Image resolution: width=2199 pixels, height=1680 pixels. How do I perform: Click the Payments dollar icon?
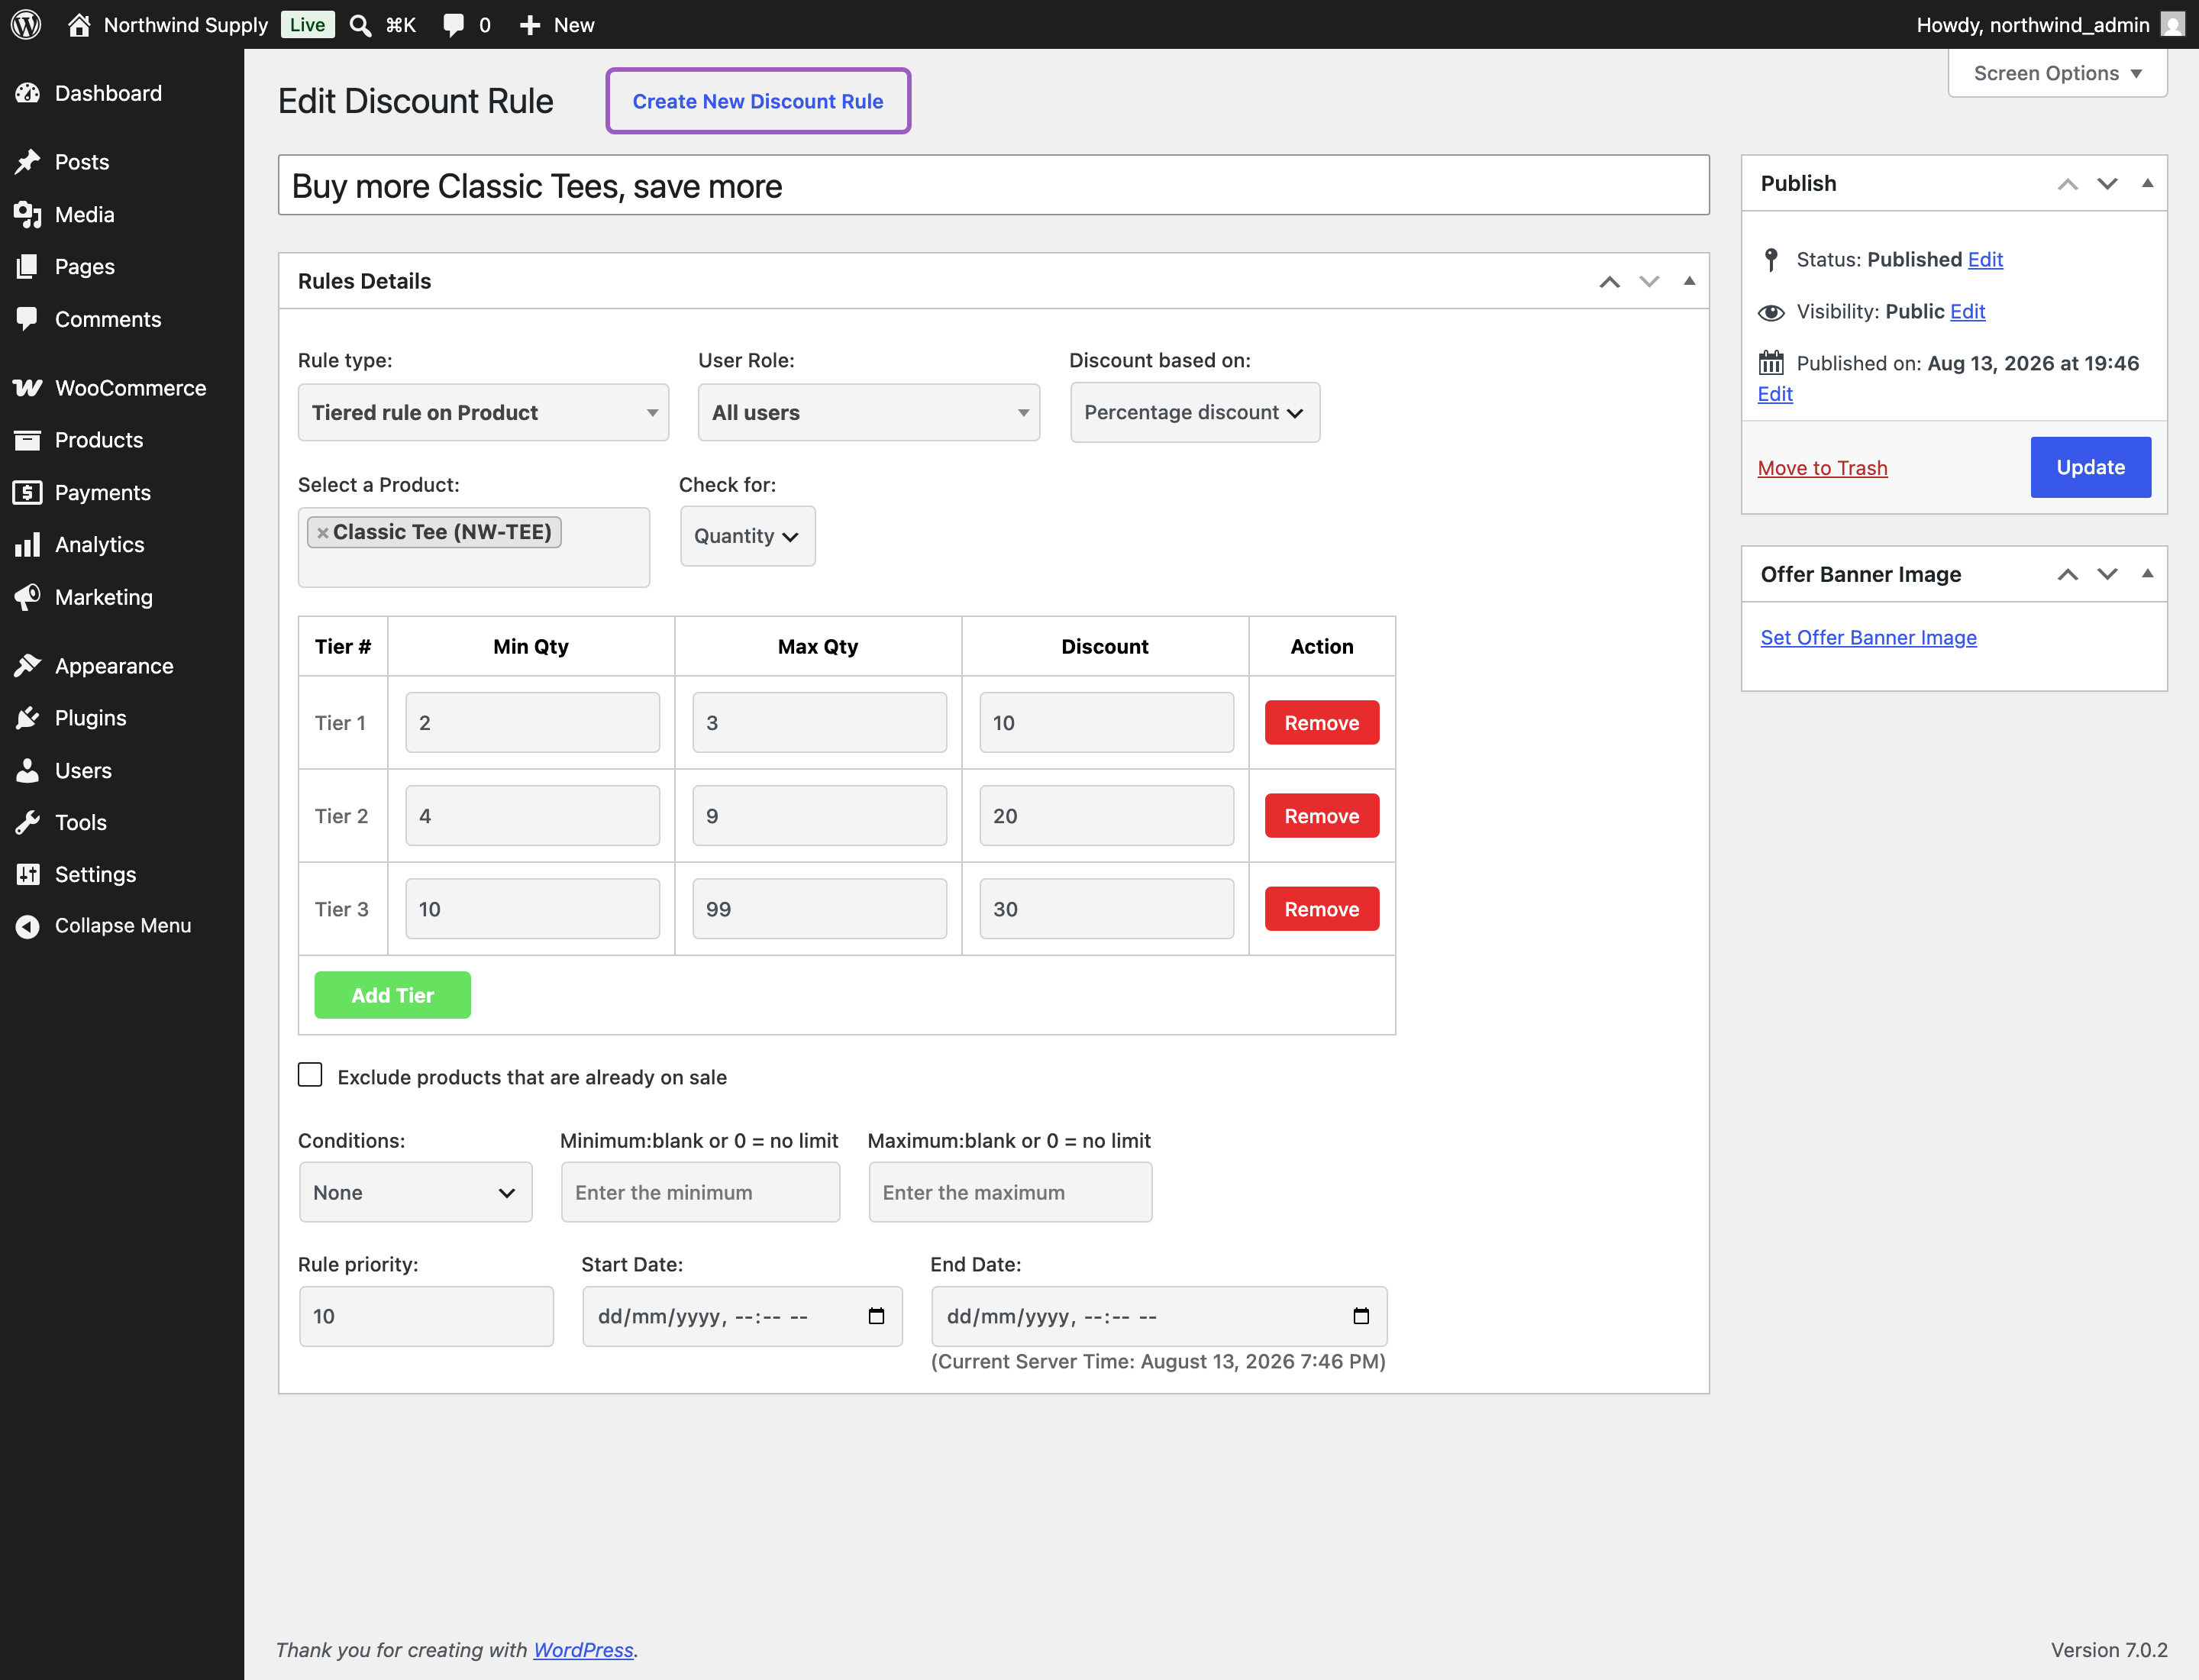[28, 492]
